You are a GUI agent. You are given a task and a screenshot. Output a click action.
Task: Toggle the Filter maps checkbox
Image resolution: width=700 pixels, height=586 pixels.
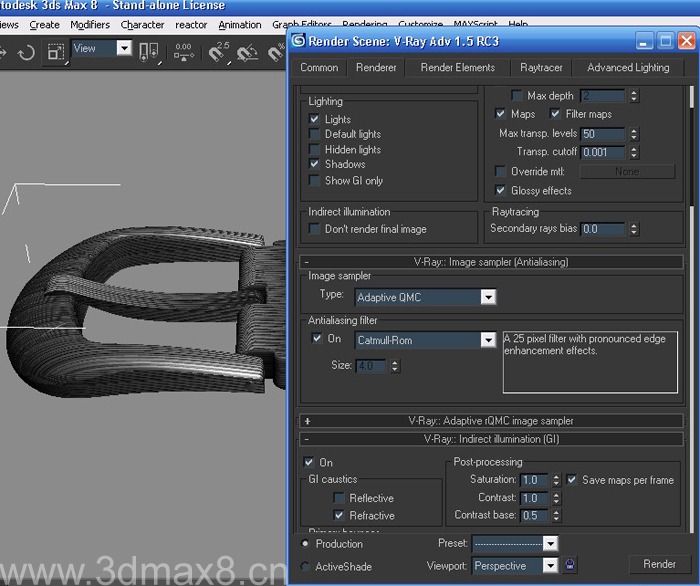pyautogui.click(x=555, y=113)
